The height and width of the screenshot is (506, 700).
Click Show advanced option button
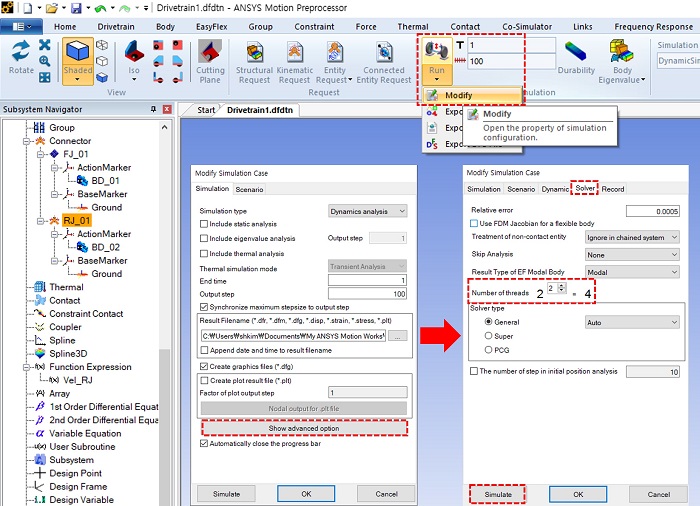click(304, 428)
